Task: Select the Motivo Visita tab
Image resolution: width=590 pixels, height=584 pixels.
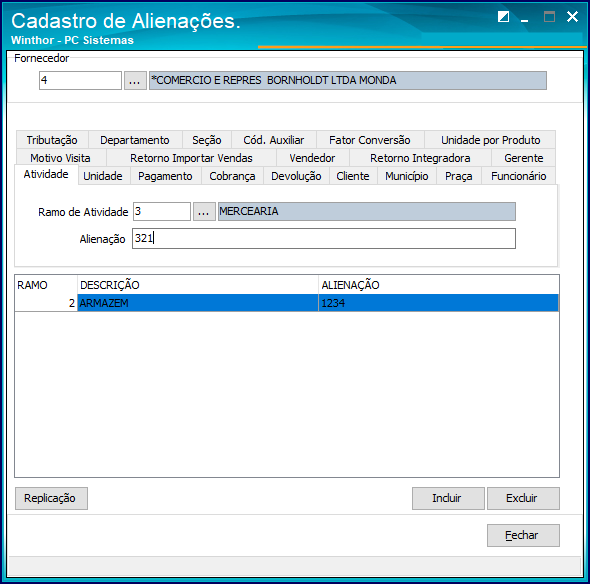Action: (60, 158)
